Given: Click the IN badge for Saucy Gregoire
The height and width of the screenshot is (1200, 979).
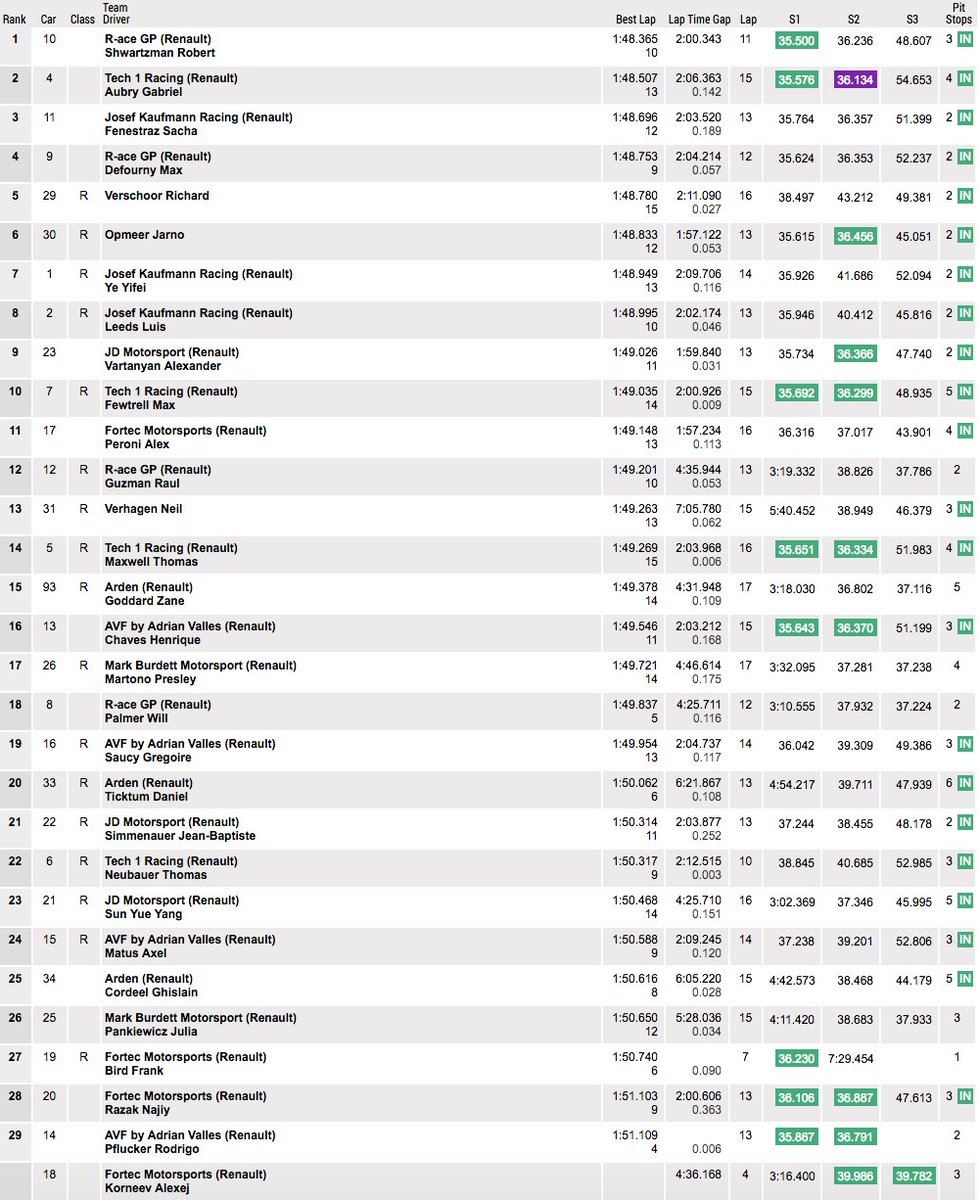Looking at the screenshot, I should (964, 744).
